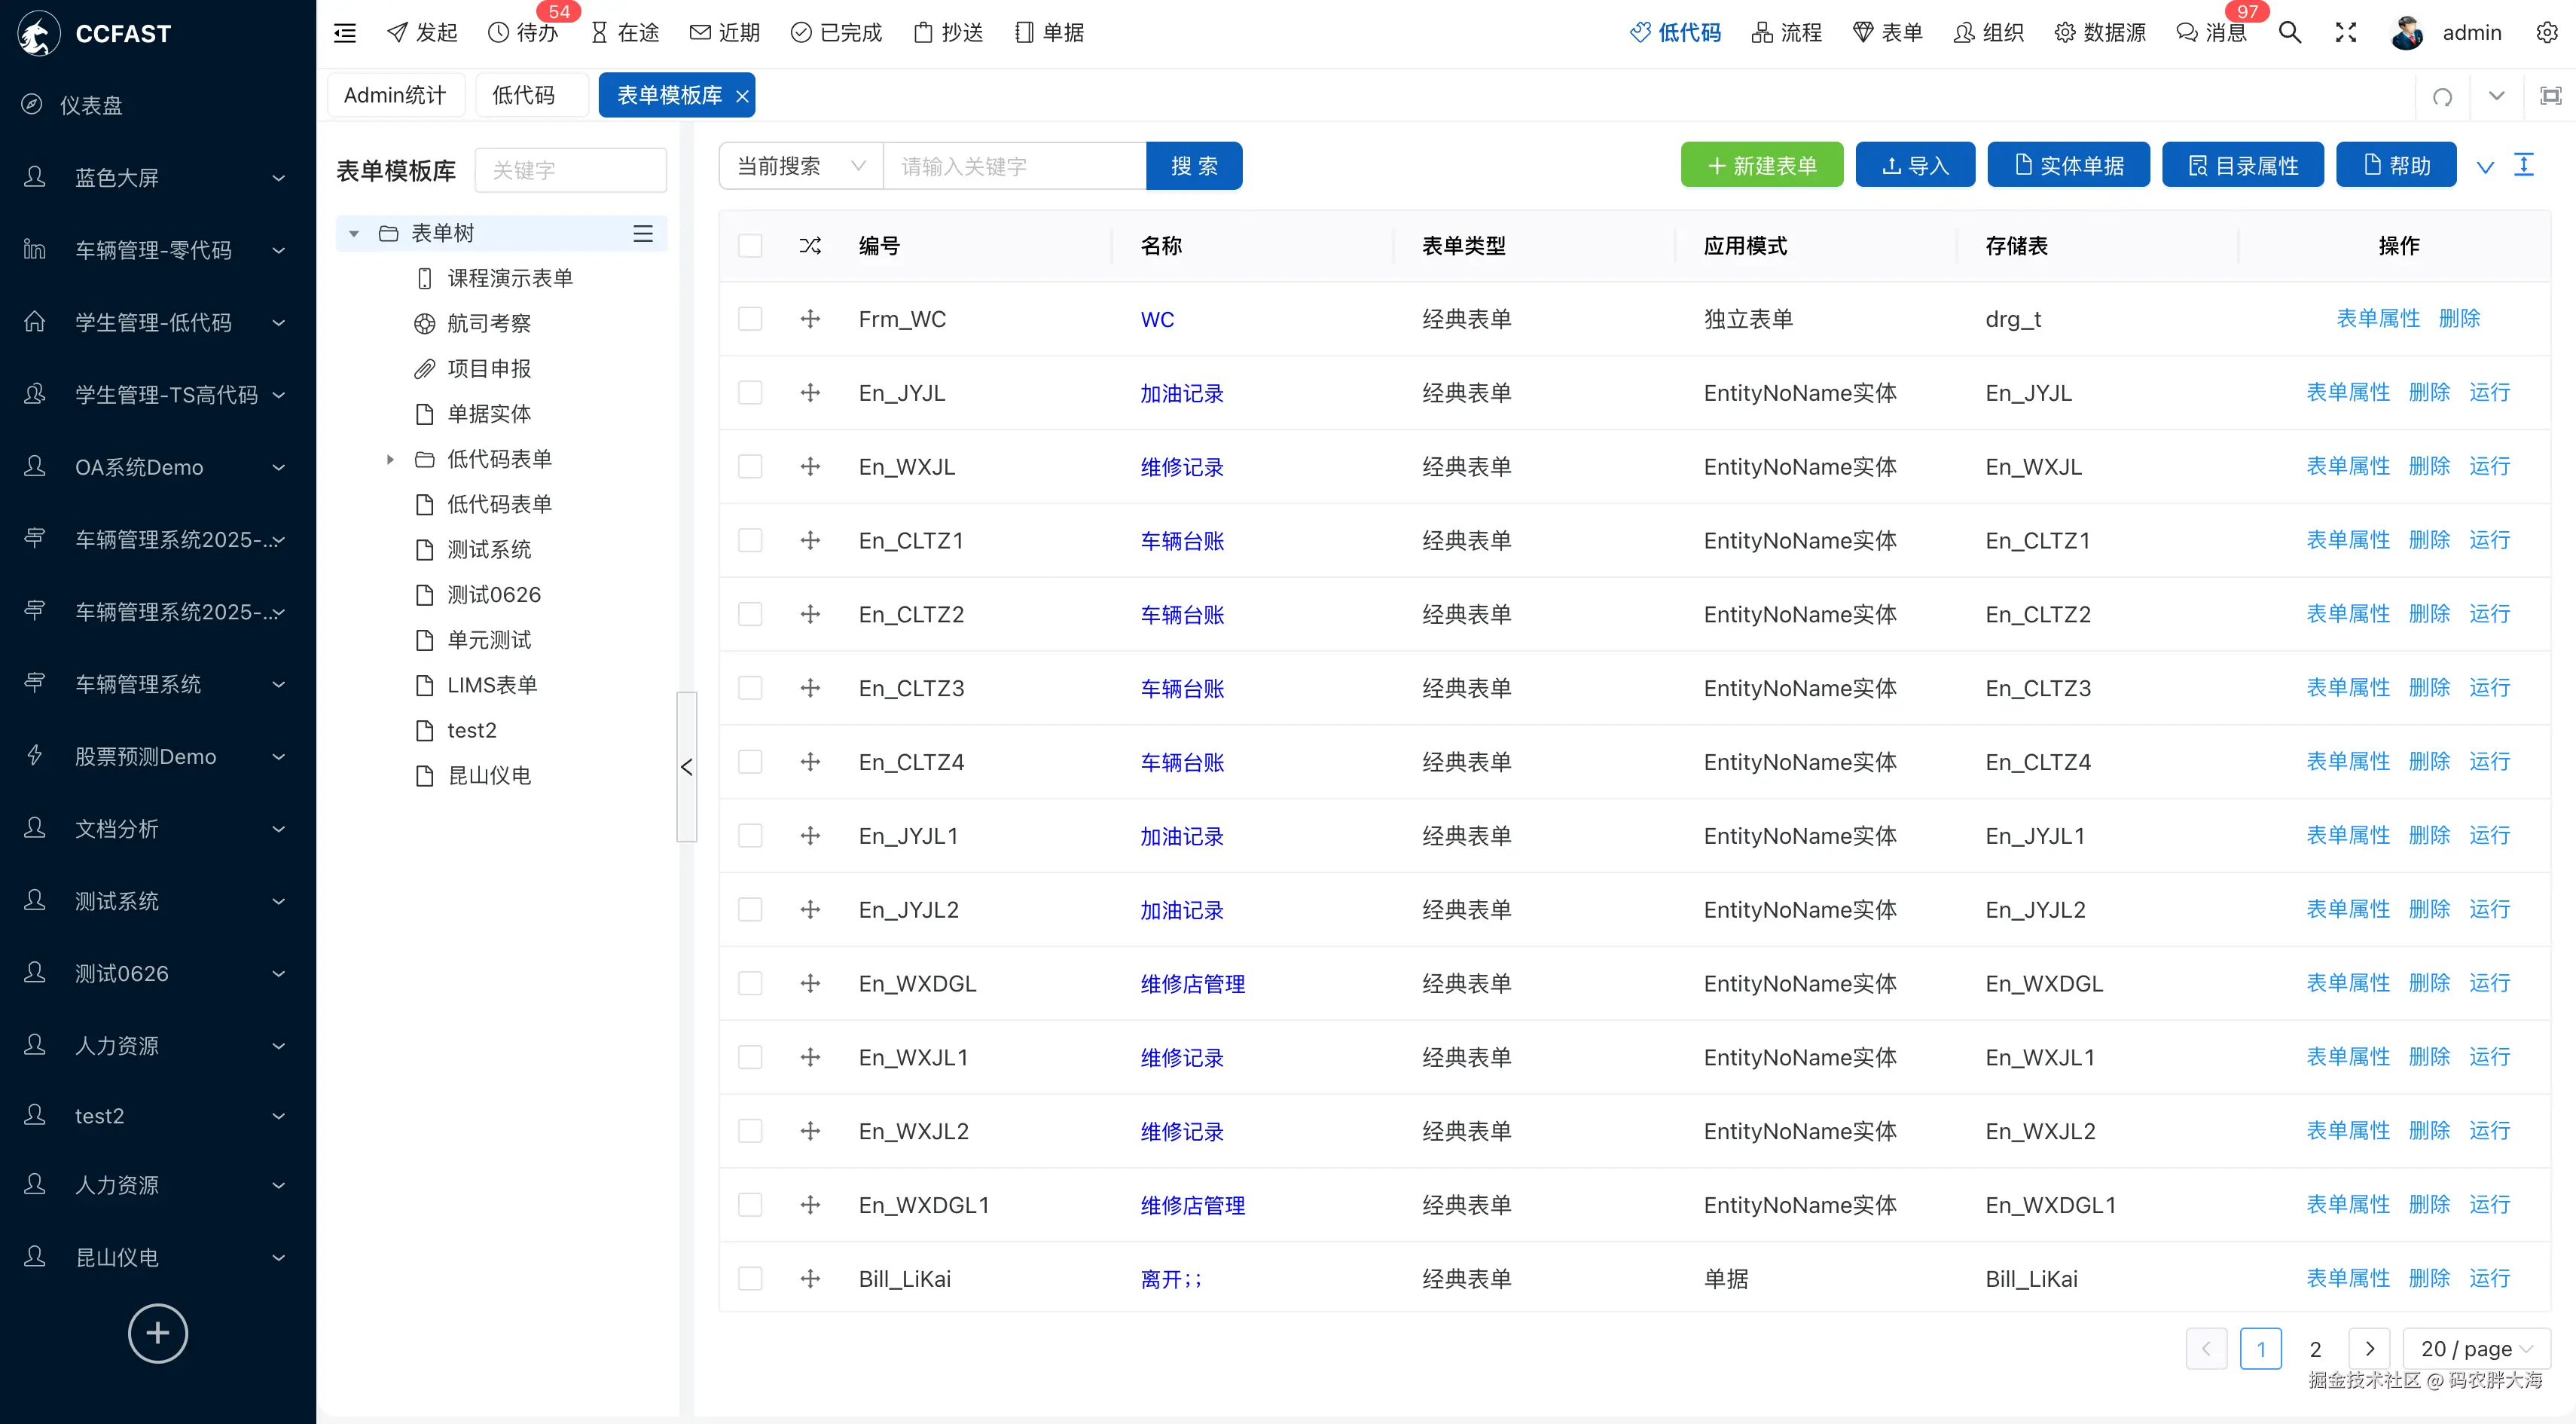This screenshot has width=2576, height=1424.
Task: Click the shuffle icon in table header
Action: [810, 246]
